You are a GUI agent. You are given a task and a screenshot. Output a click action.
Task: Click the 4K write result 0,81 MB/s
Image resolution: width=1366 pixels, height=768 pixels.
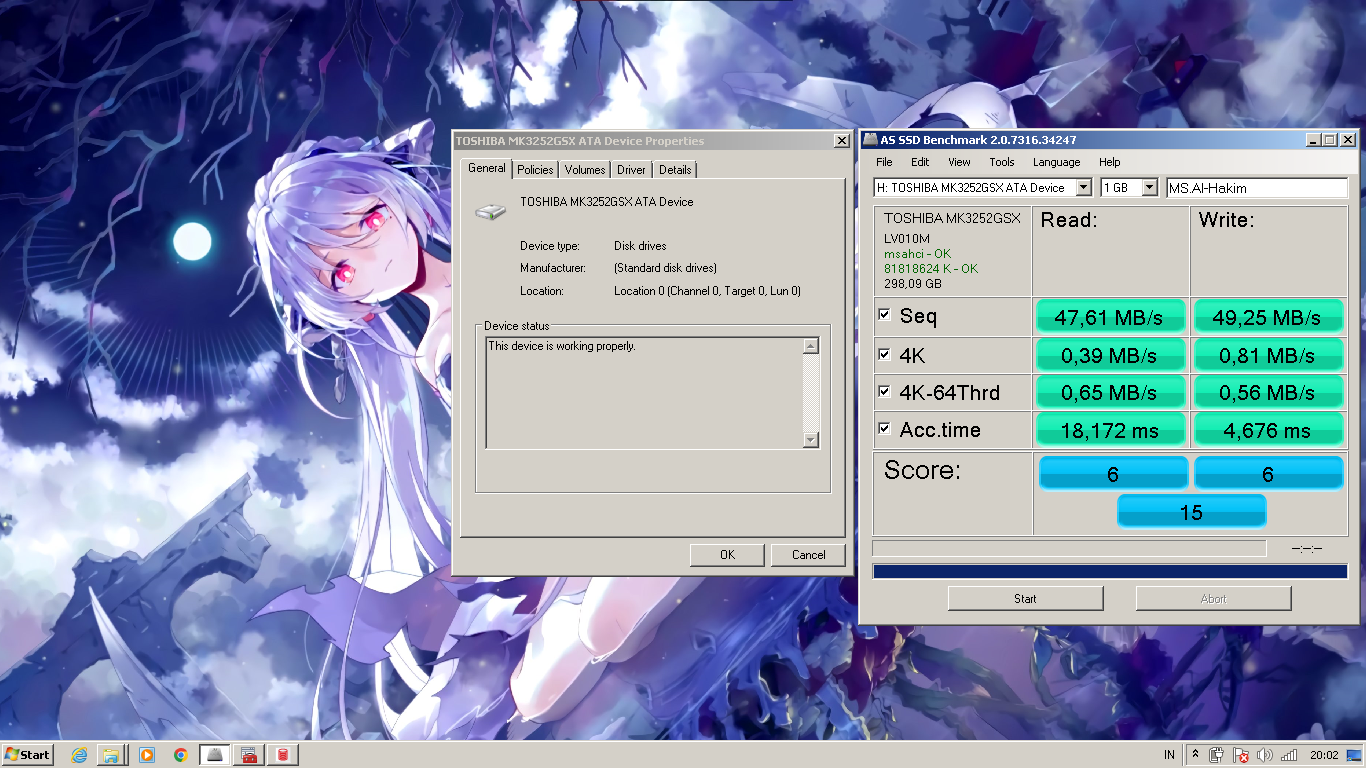click(x=1267, y=354)
